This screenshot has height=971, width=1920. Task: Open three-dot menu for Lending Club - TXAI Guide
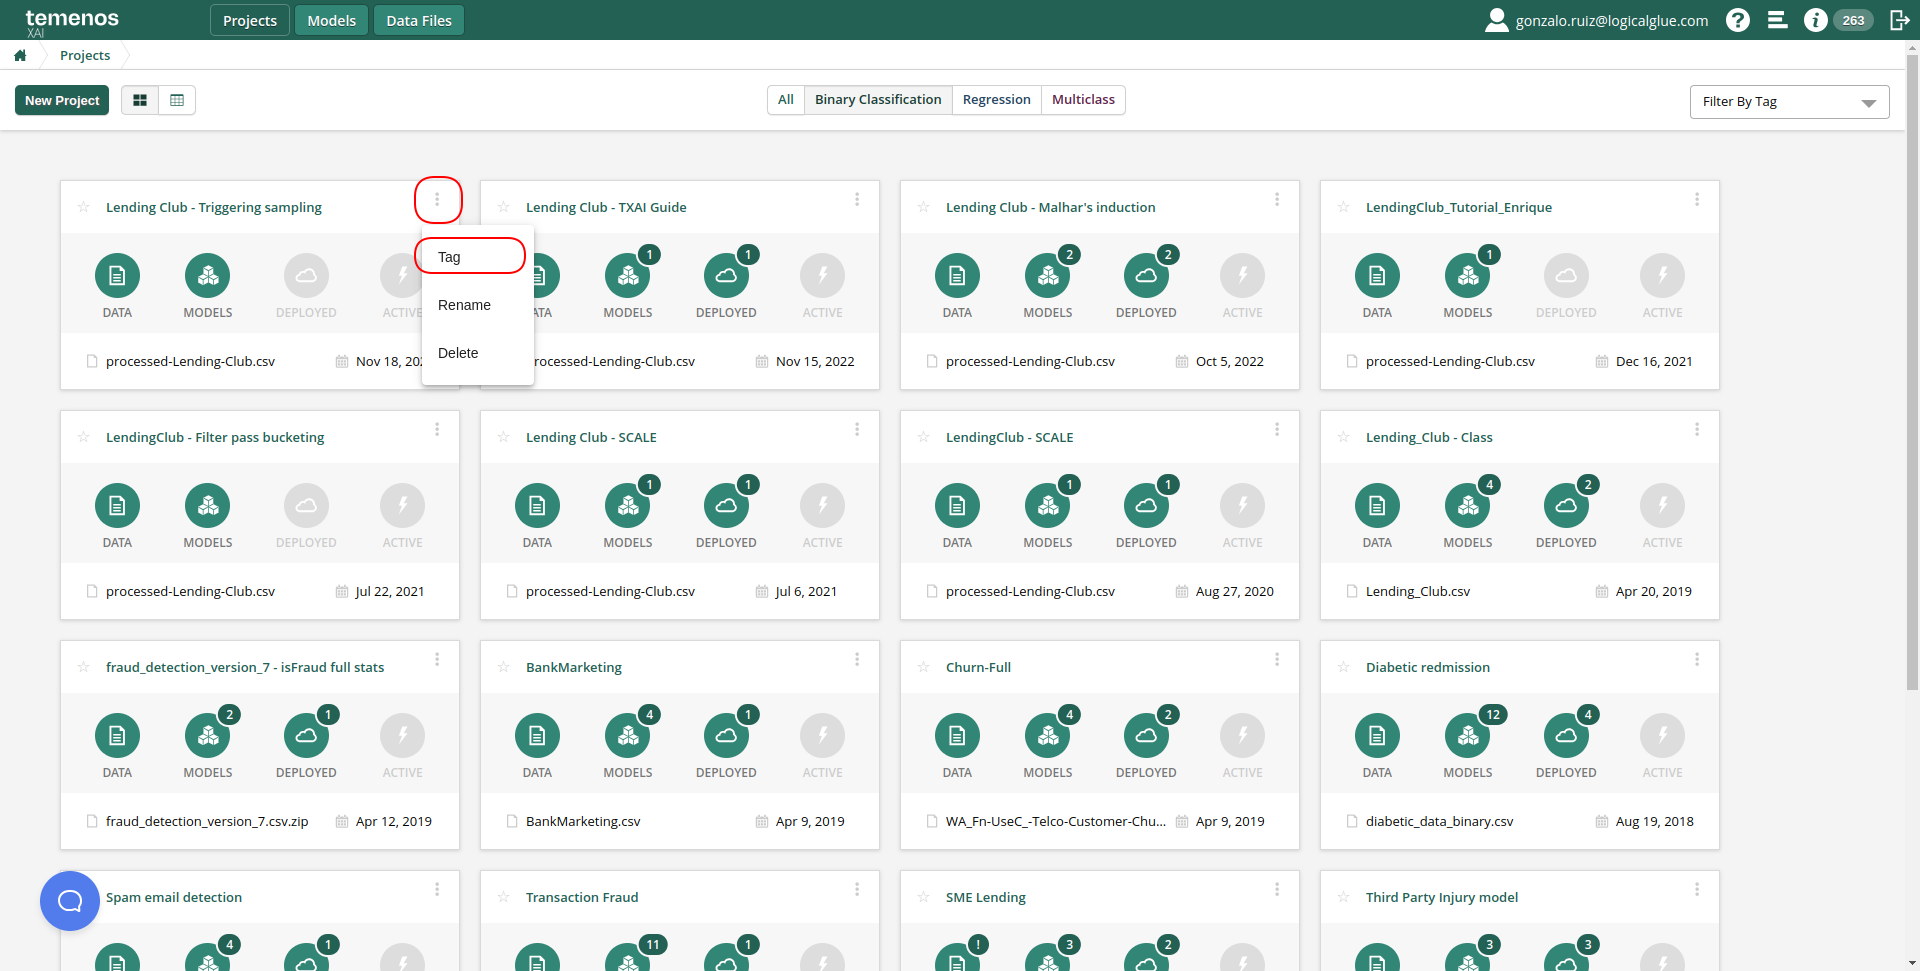[857, 200]
